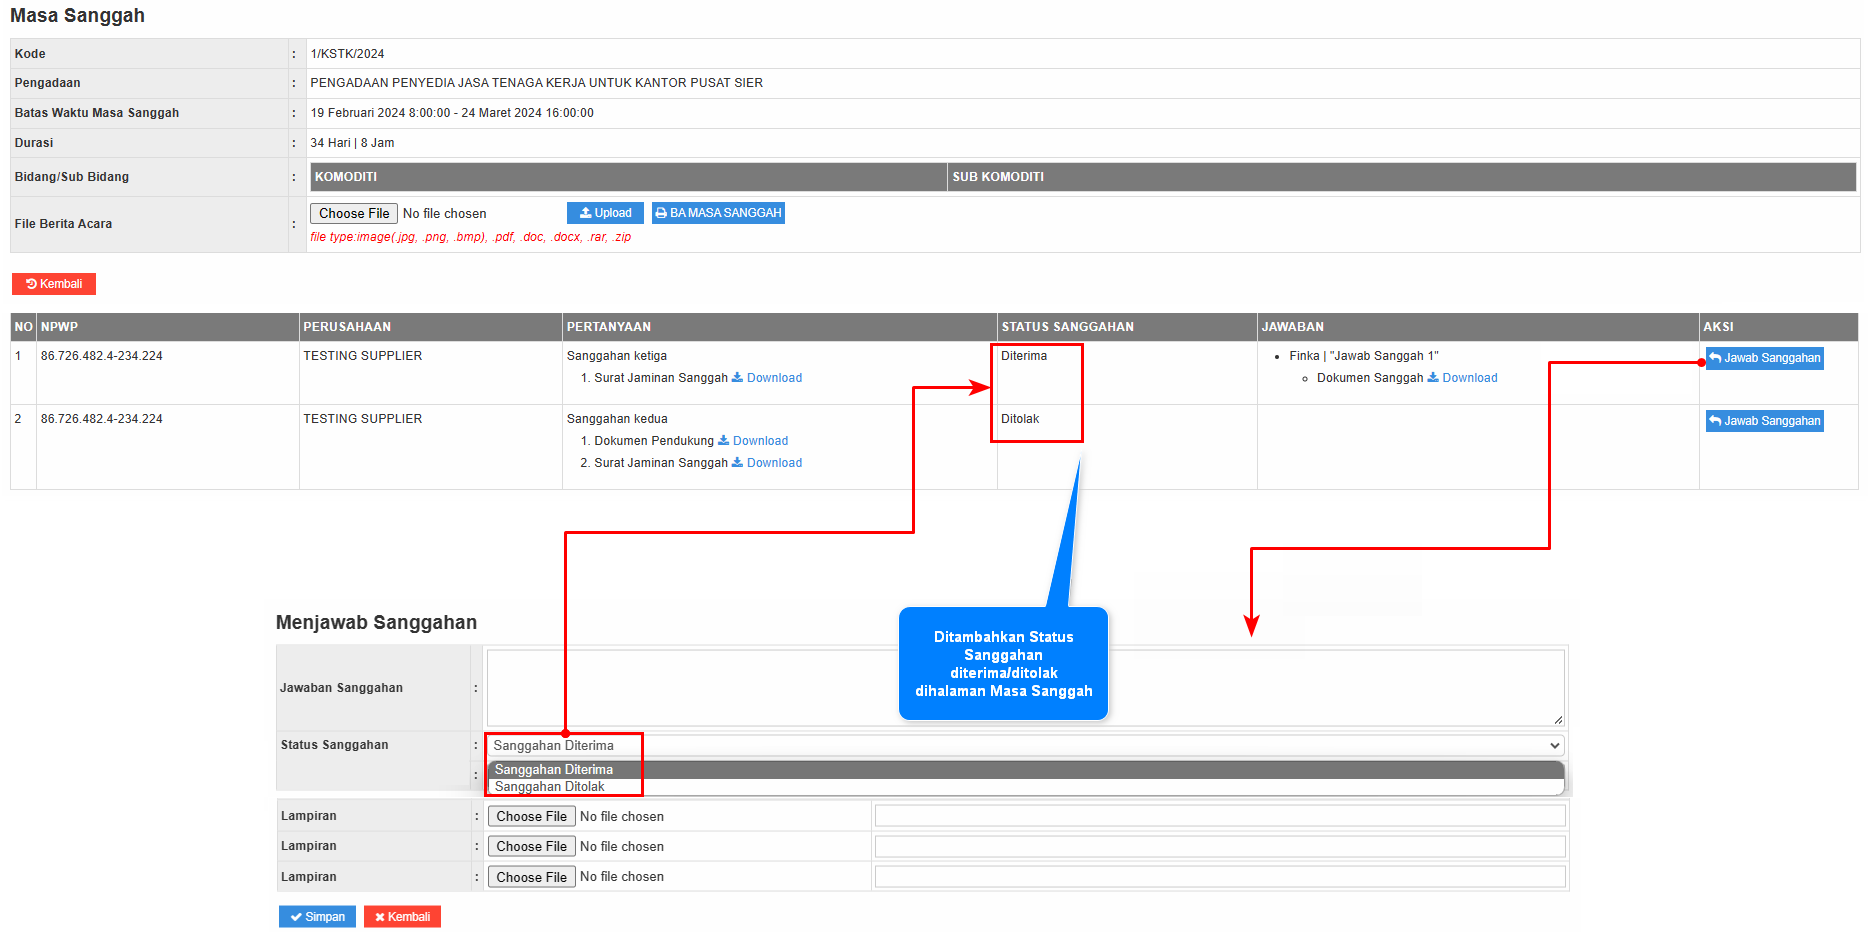Click the first Lampiran description field
This screenshot has height=932, width=1868.
[x=1220, y=816]
